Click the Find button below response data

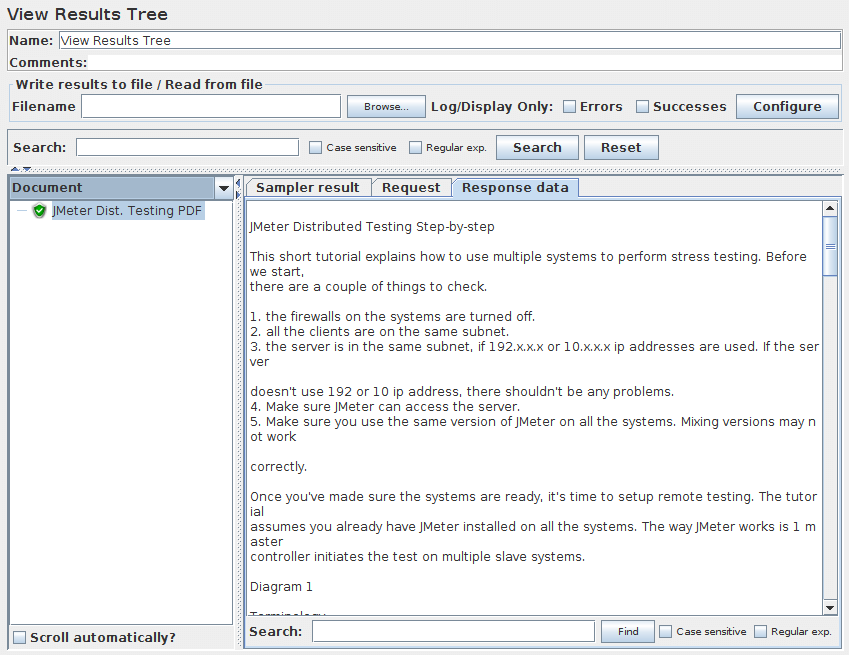627,632
